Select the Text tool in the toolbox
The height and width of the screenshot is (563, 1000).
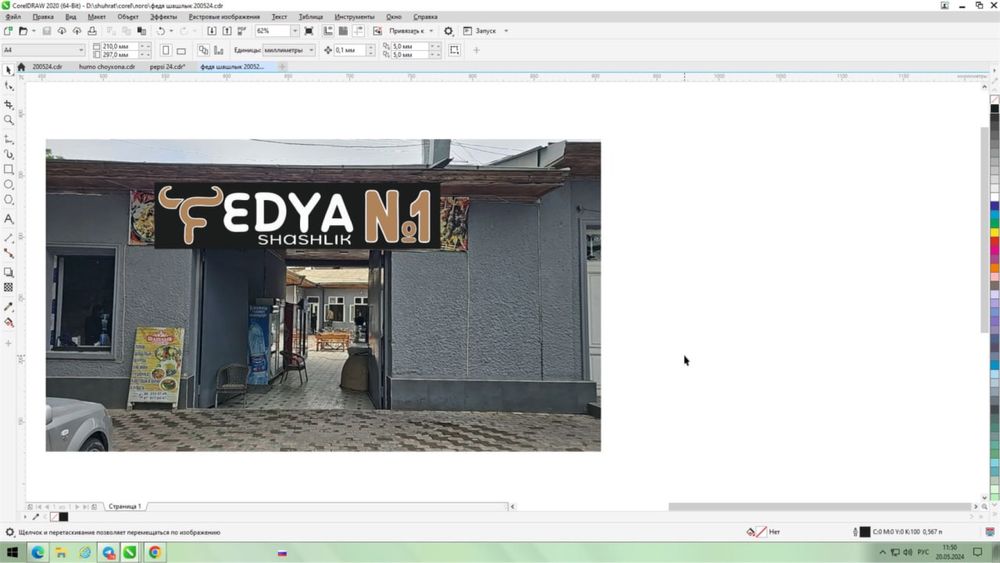[9, 218]
